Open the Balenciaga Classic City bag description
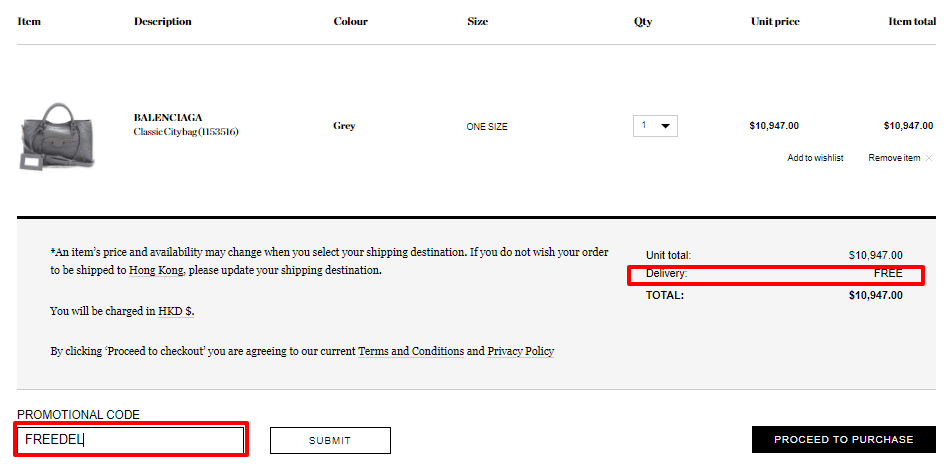The height and width of the screenshot is (466, 950). (186, 131)
